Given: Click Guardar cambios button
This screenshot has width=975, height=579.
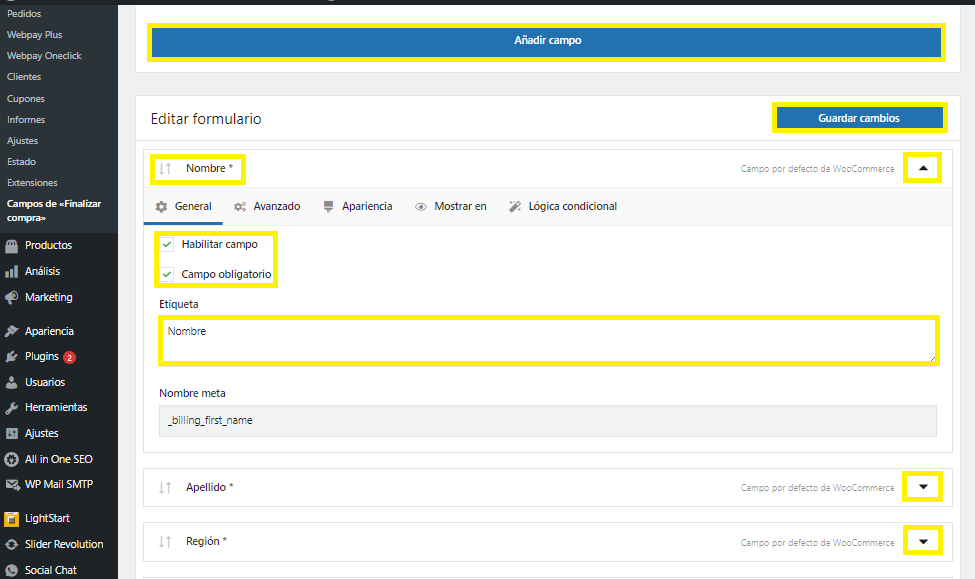Looking at the screenshot, I should 859,118.
